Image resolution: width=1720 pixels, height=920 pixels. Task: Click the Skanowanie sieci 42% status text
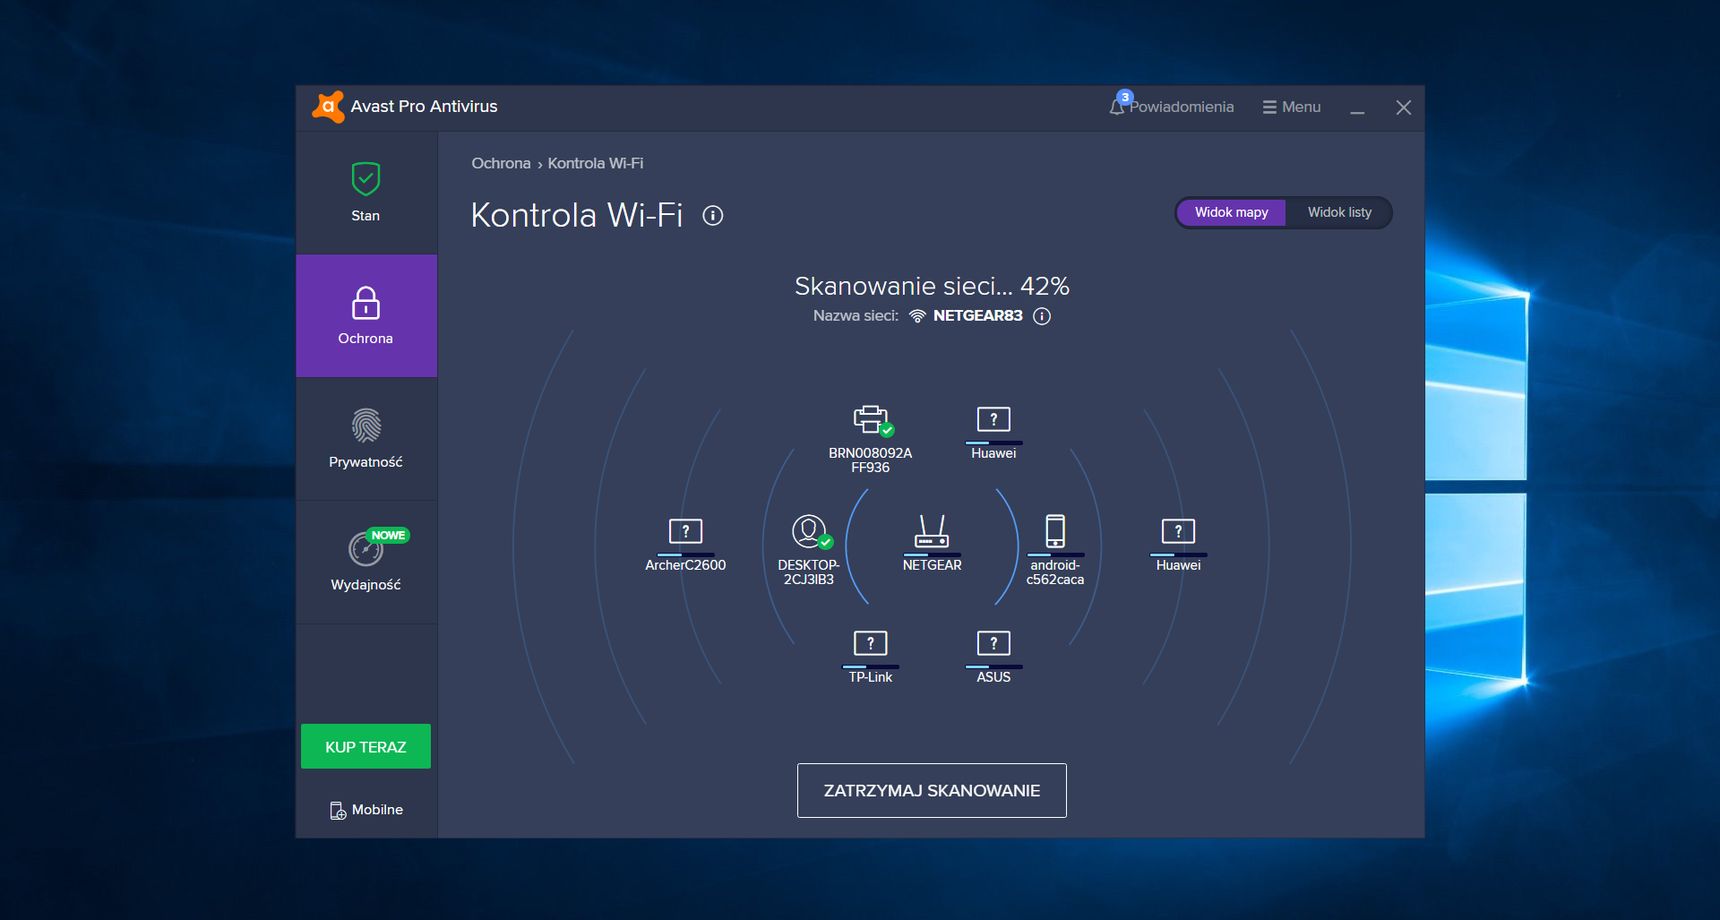[x=932, y=286]
